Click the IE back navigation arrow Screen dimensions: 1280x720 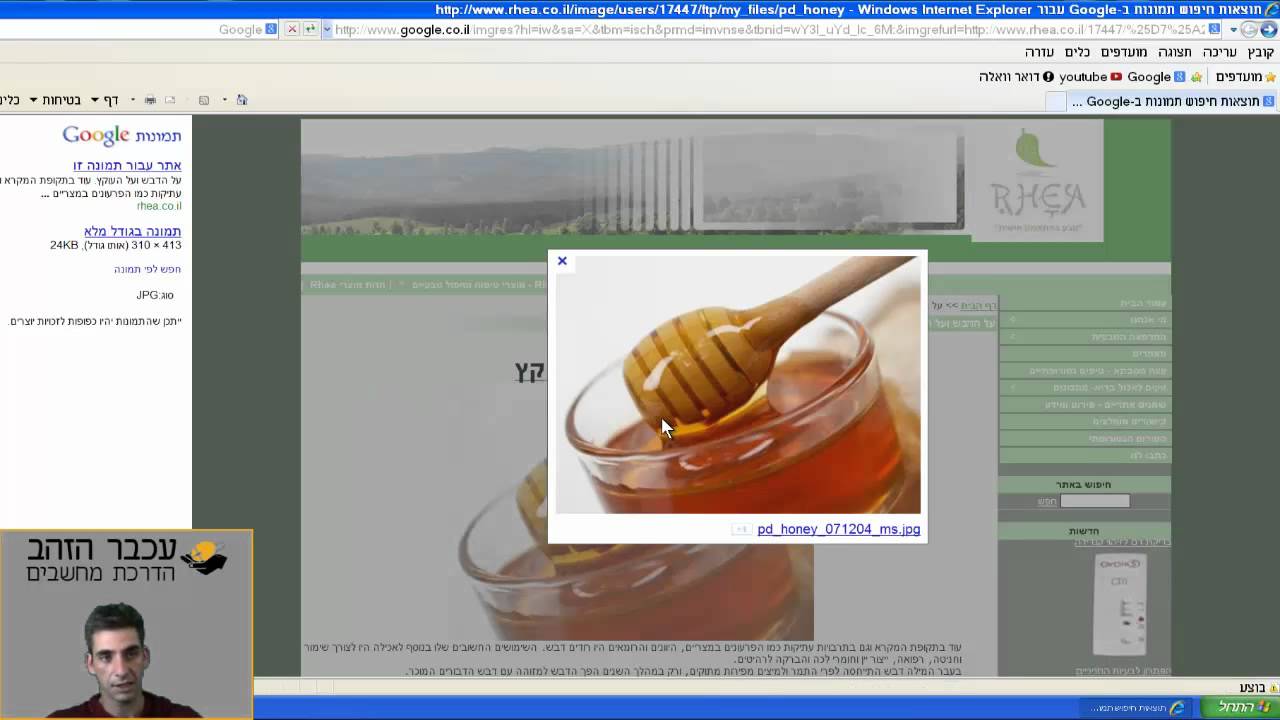[x=1269, y=29]
